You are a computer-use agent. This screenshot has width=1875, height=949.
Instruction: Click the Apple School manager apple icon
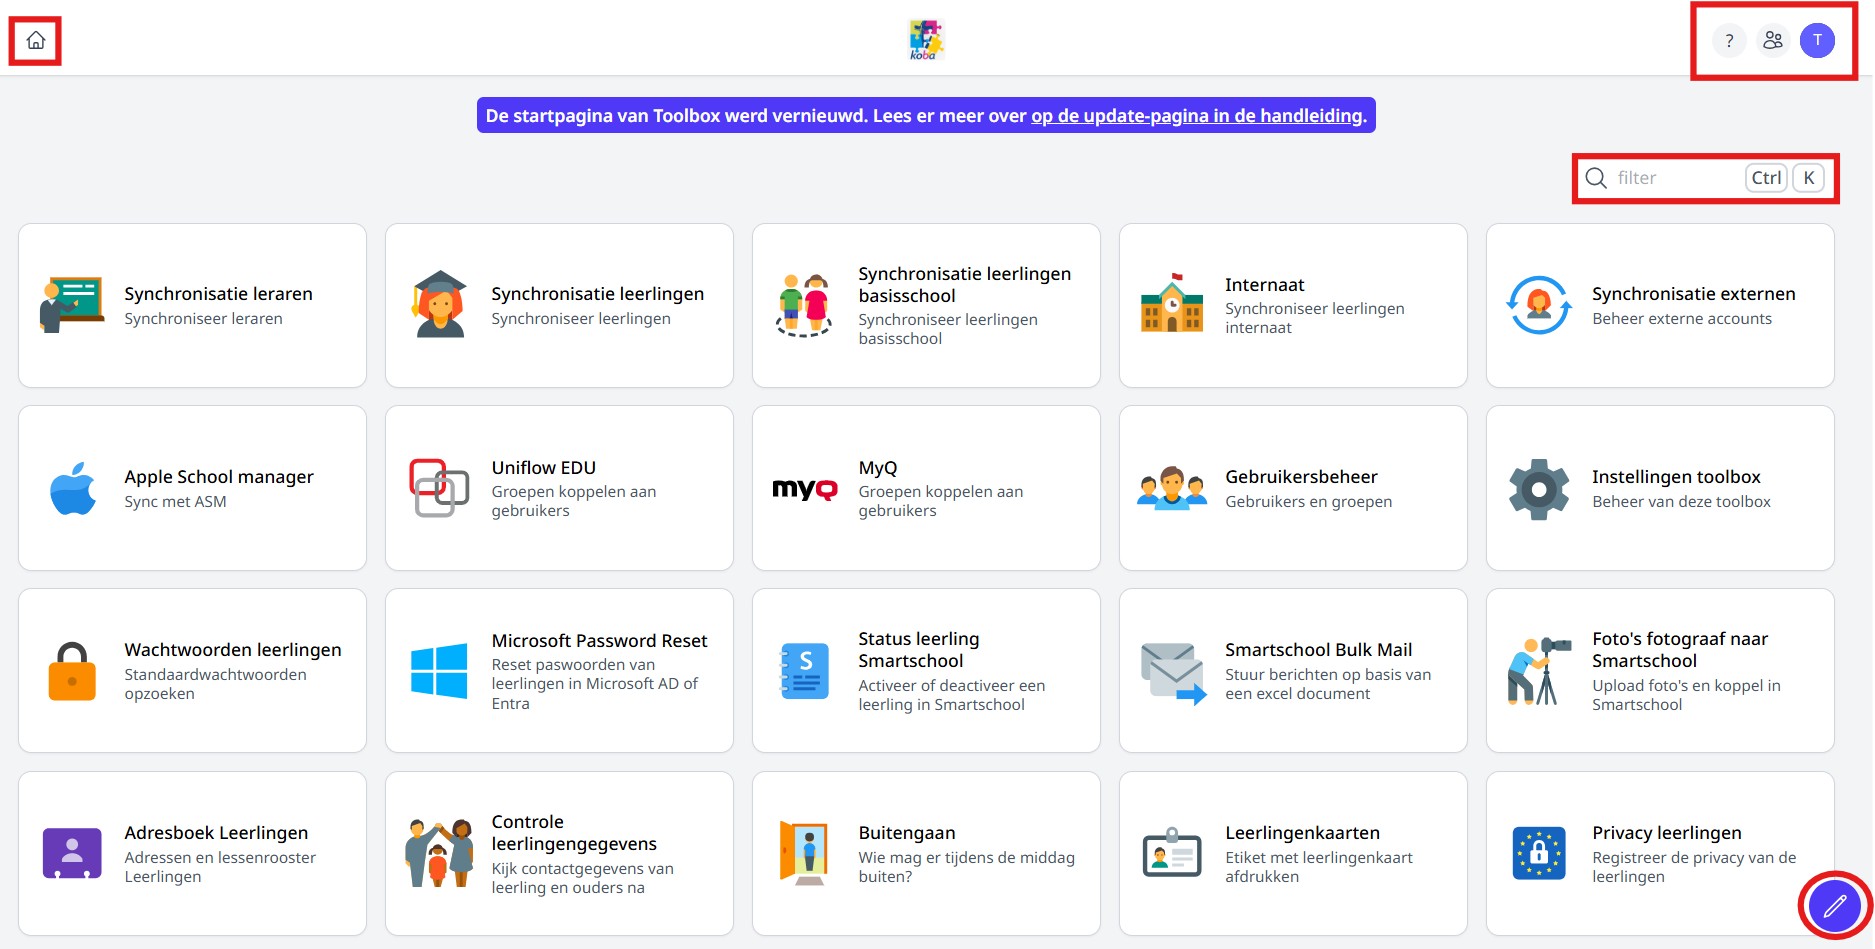click(x=73, y=489)
